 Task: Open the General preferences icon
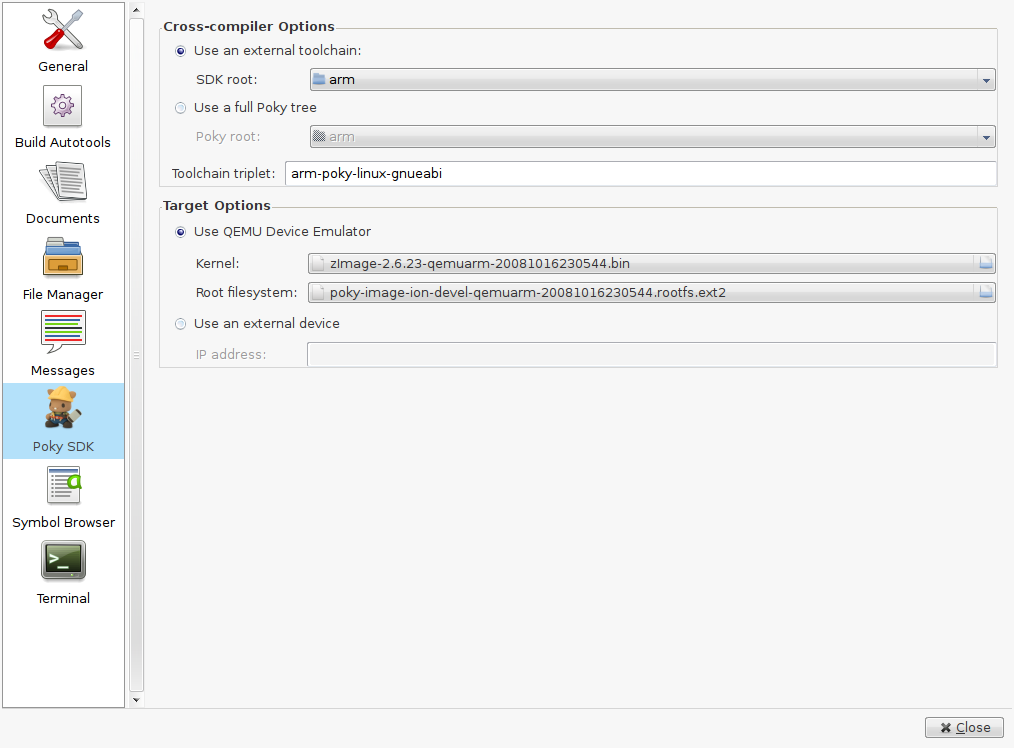(63, 30)
